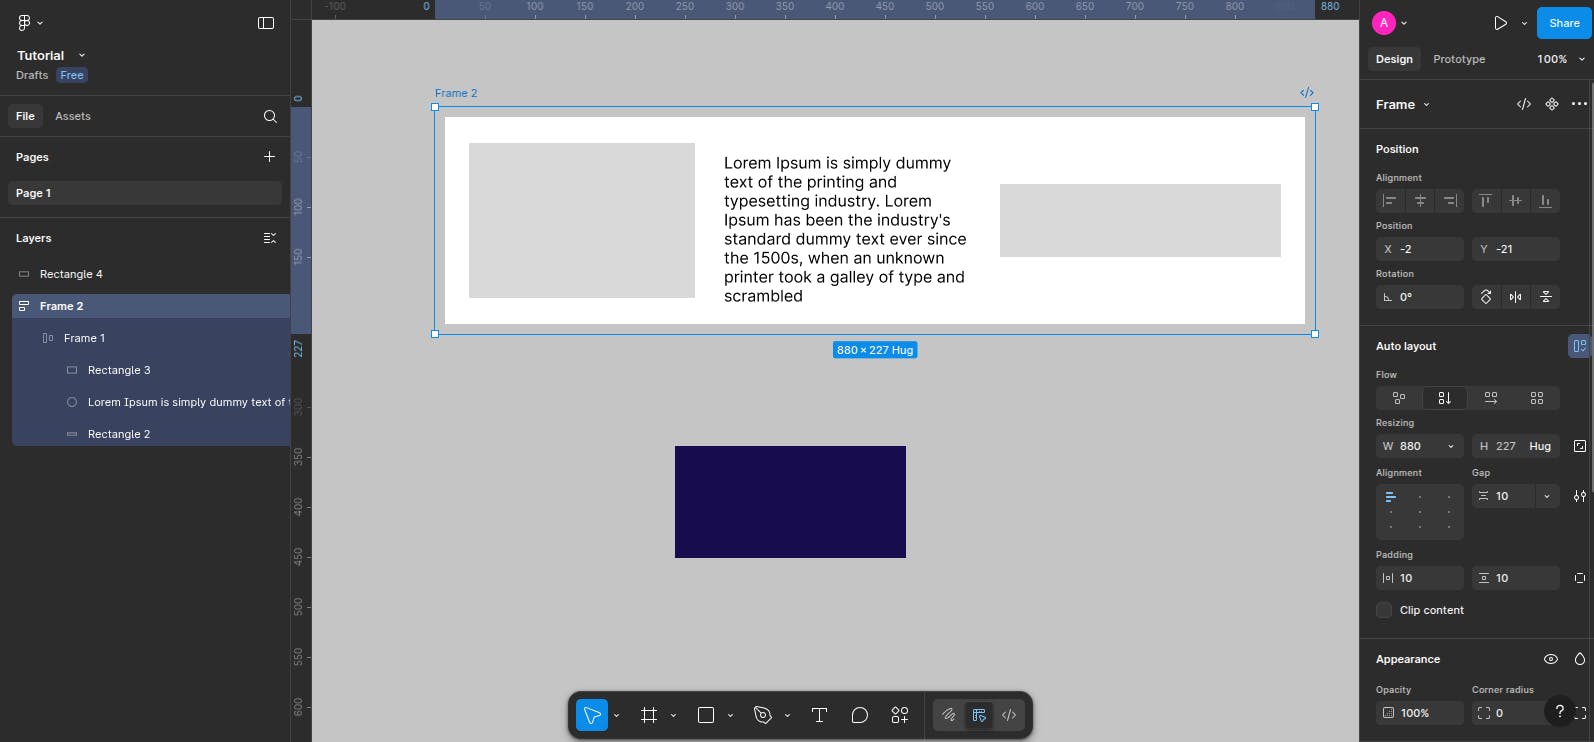Align the selection to vertical centers

(1516, 201)
